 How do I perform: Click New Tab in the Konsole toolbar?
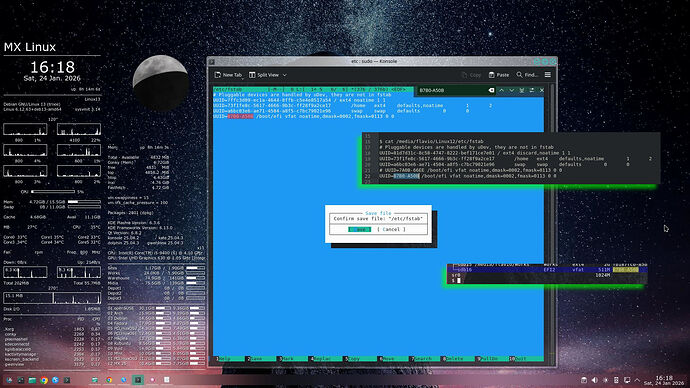pyautogui.click(x=228, y=75)
